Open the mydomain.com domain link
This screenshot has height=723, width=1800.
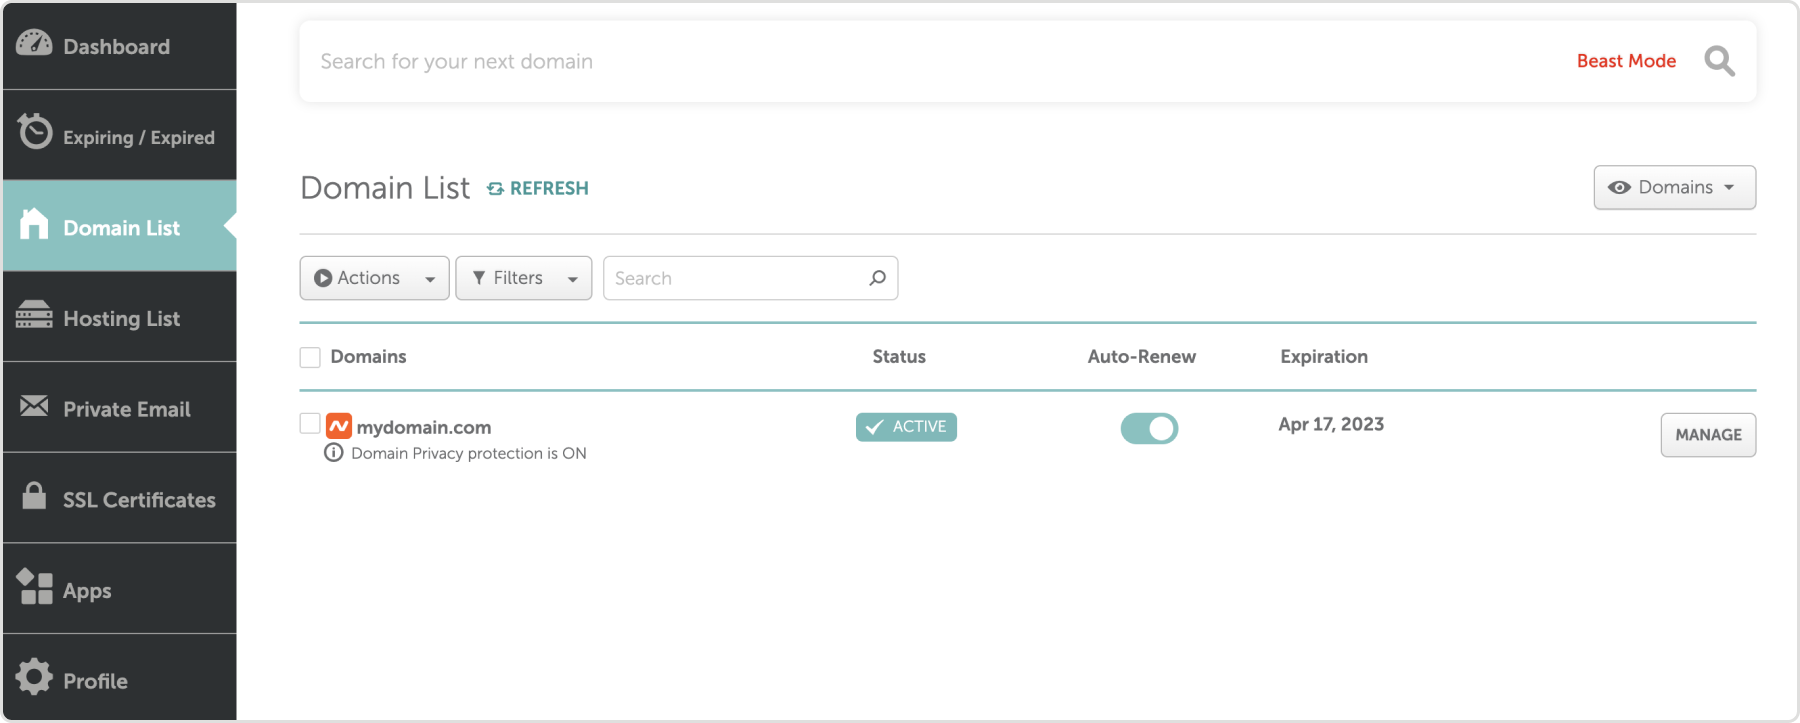coord(424,427)
